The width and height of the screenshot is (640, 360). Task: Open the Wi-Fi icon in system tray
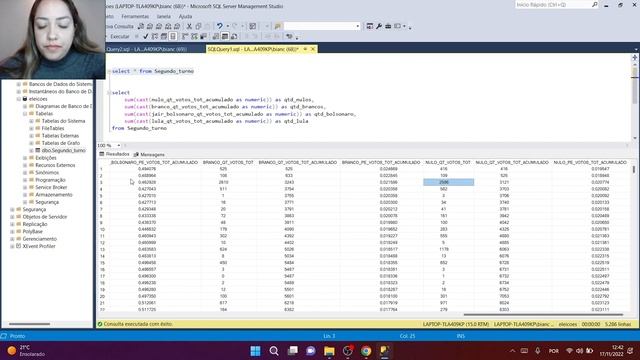coord(569,351)
